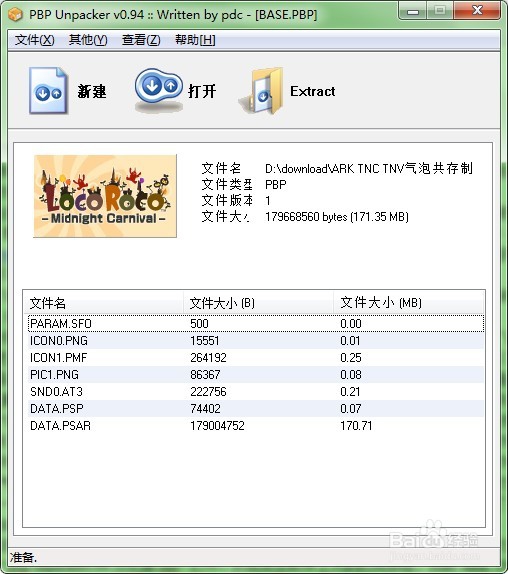Select the DATA.PSAR row

click(x=256, y=426)
